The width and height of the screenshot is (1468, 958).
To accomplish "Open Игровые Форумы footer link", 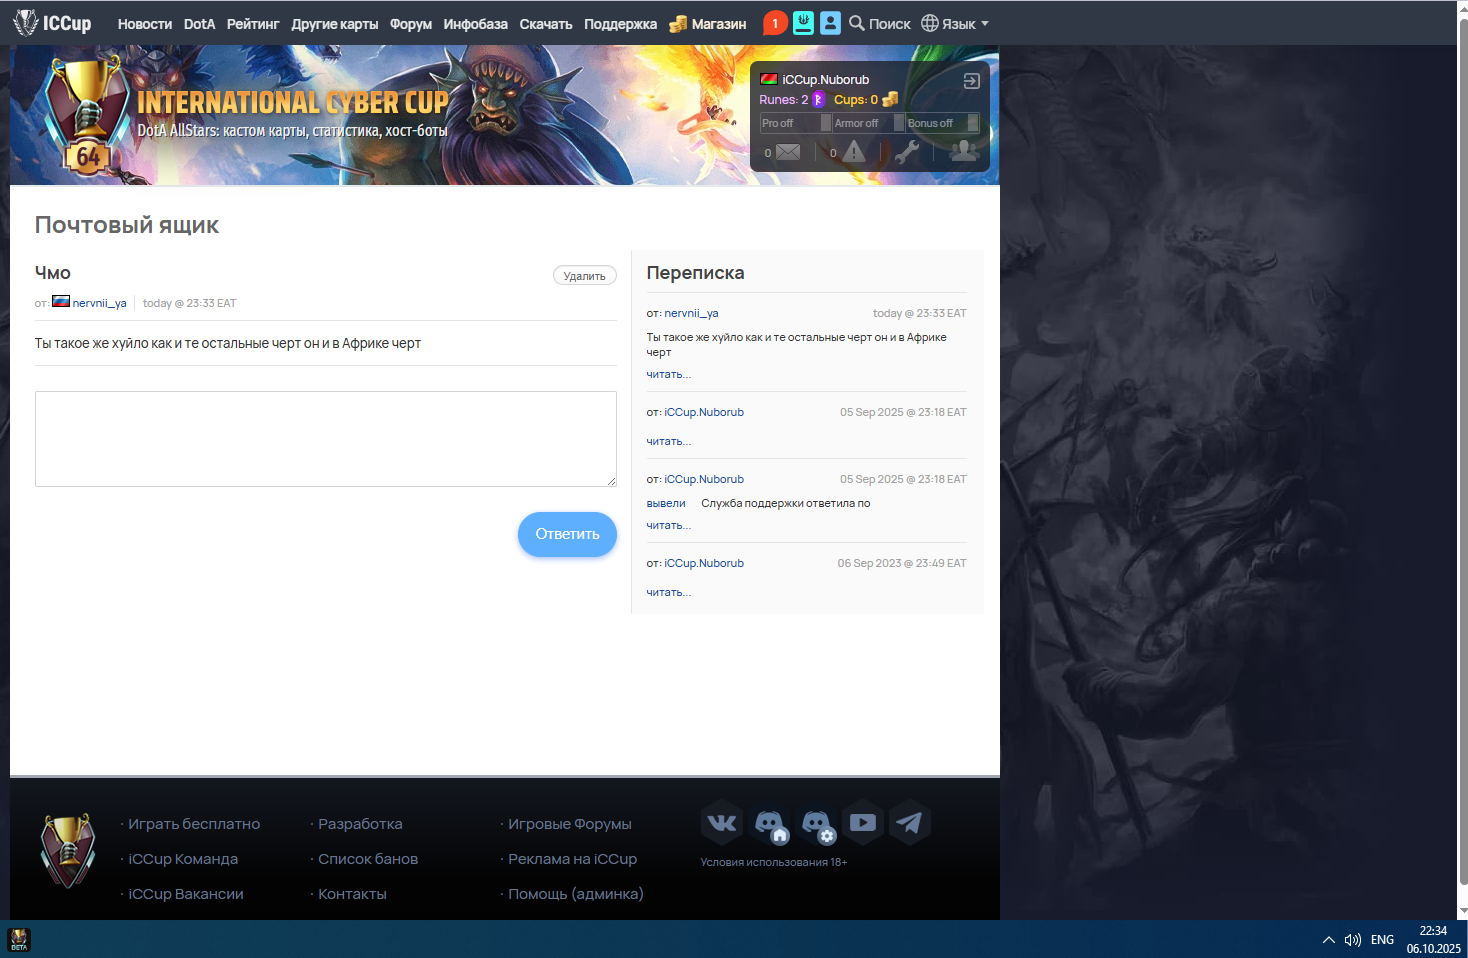I will click(570, 824).
